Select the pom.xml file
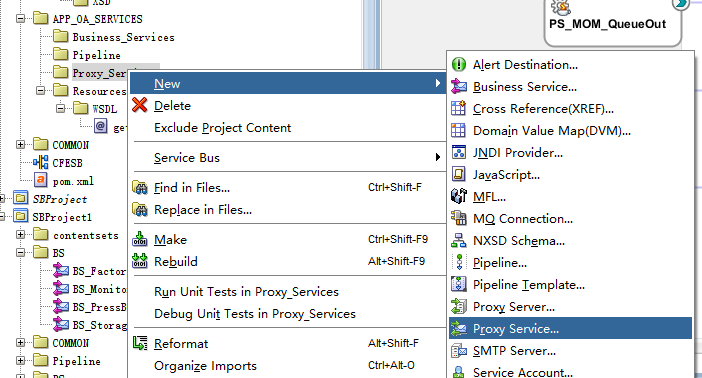The image size is (702, 378). pos(73,181)
